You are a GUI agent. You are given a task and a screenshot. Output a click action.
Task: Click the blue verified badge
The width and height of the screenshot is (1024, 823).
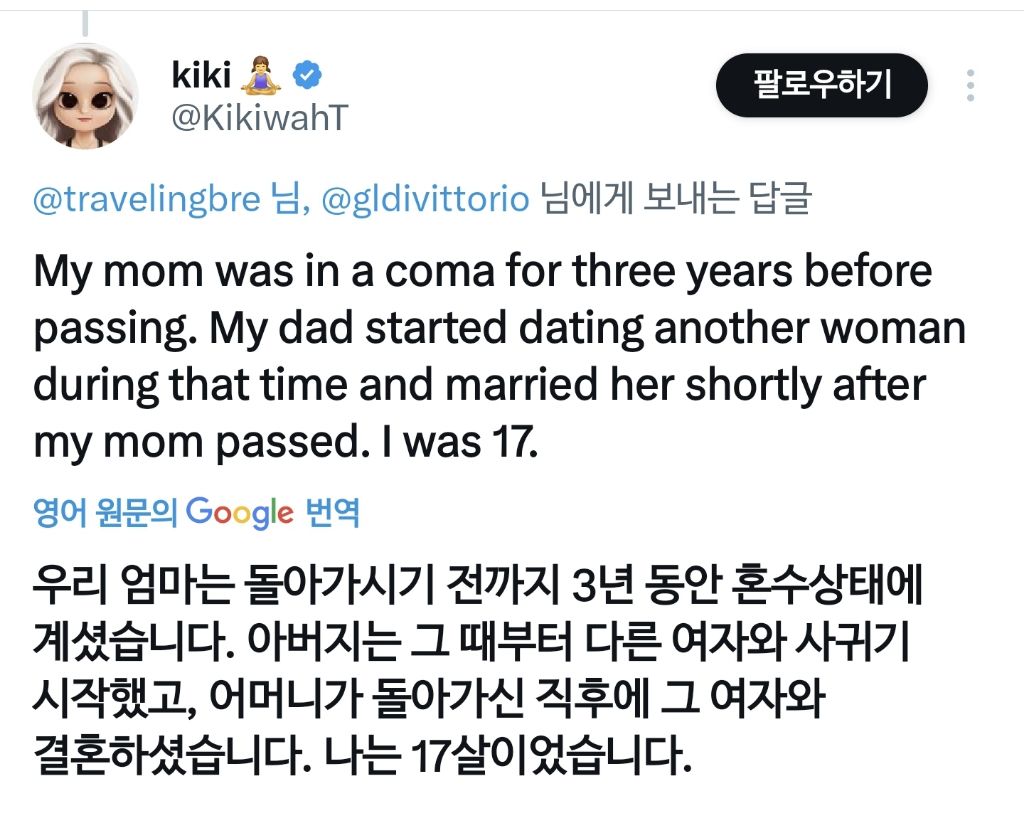click(x=306, y=74)
